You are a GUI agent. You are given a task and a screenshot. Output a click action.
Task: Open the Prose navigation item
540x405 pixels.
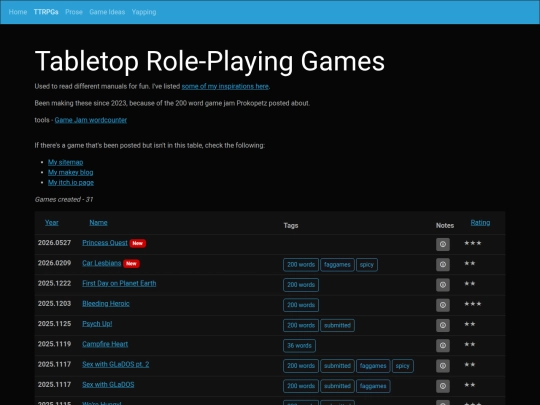tap(74, 12)
